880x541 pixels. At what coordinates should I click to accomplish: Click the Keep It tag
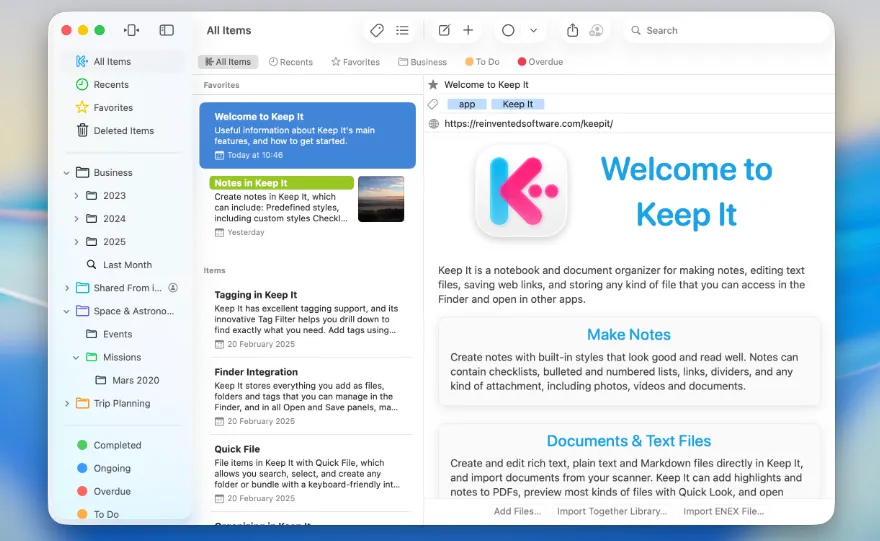pyautogui.click(x=517, y=104)
